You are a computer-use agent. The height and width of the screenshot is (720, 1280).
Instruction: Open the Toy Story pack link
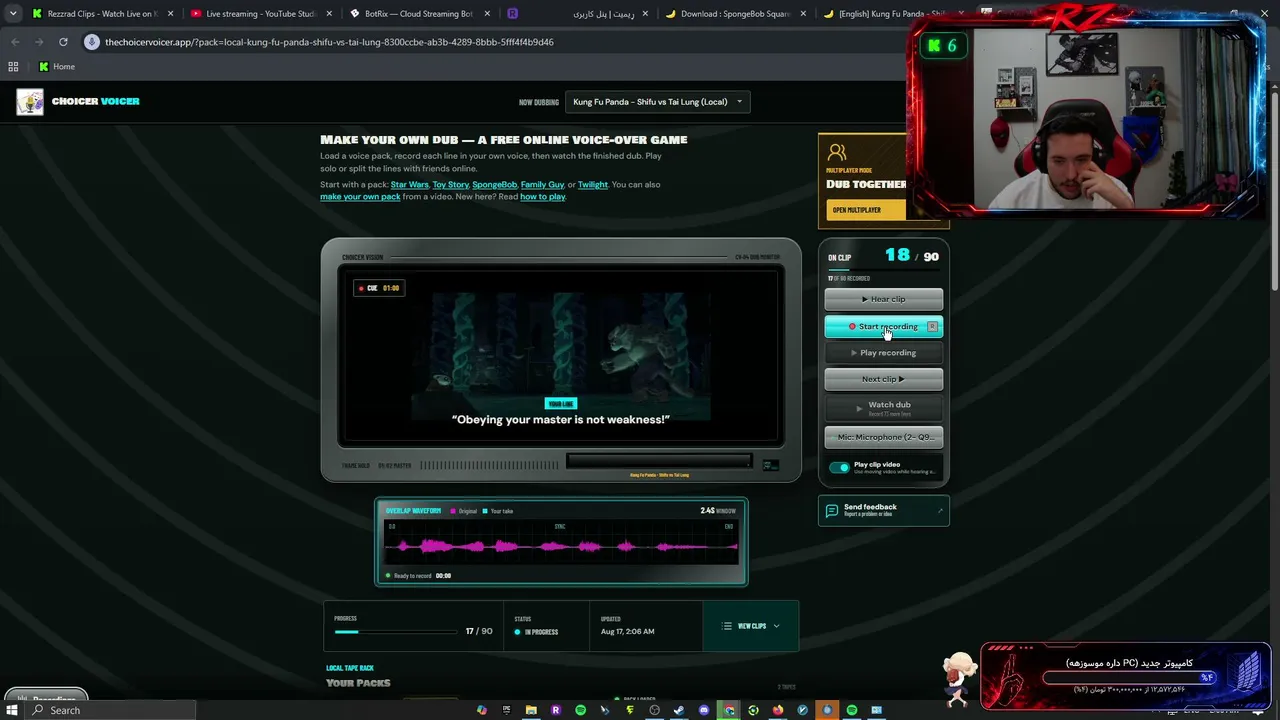[x=451, y=185]
